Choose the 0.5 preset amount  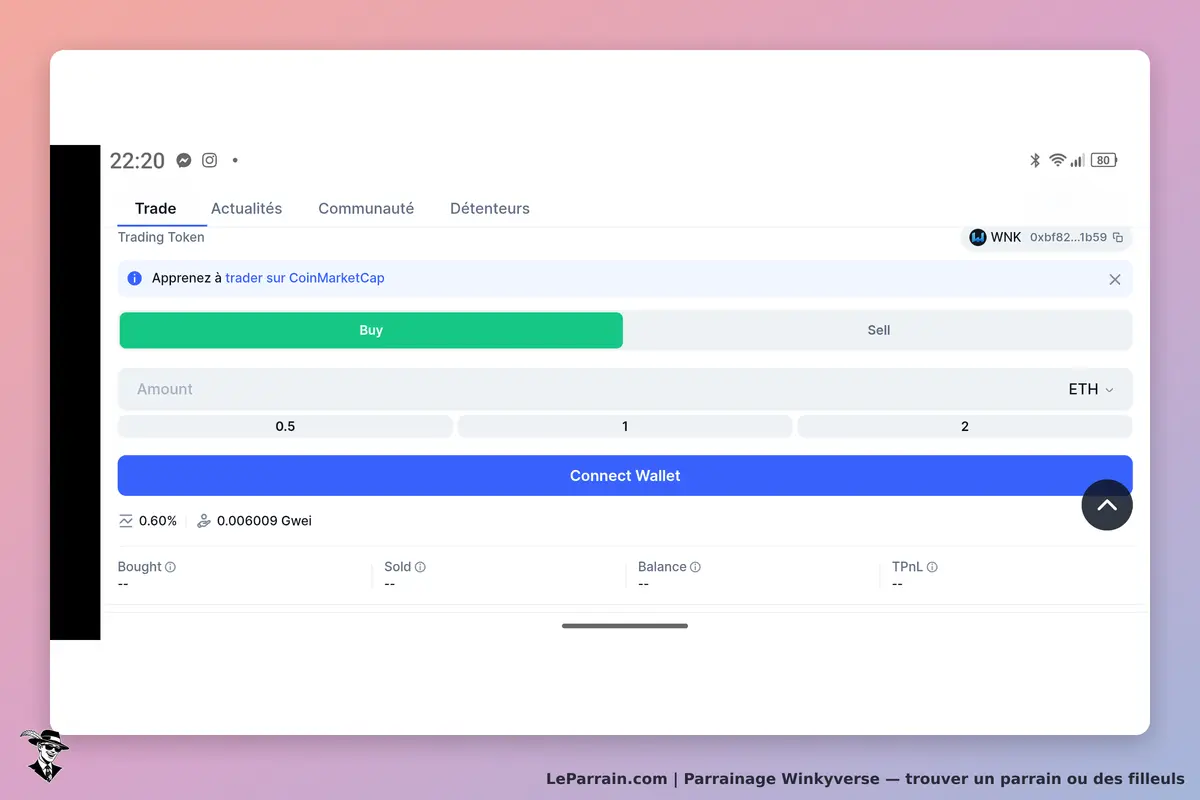tap(285, 426)
